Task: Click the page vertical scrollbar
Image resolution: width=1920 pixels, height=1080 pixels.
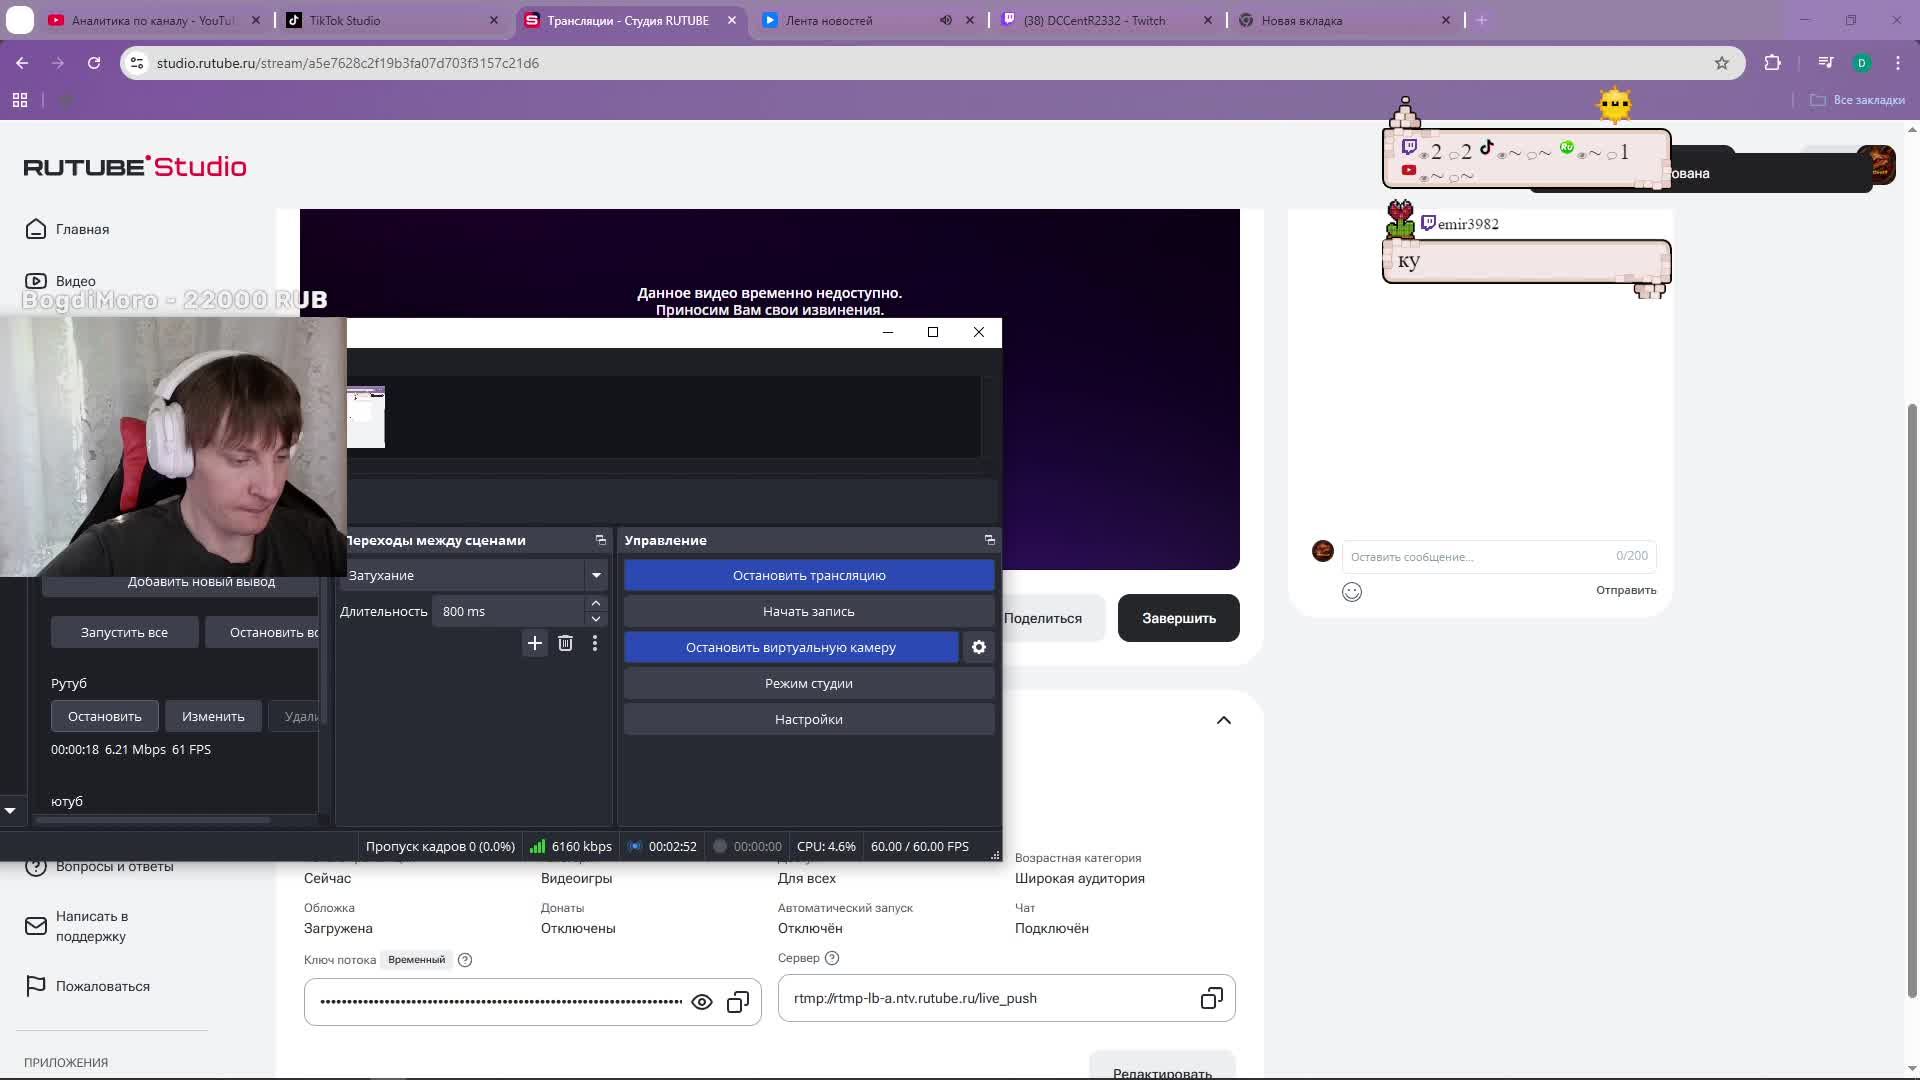Action: pyautogui.click(x=1912, y=700)
